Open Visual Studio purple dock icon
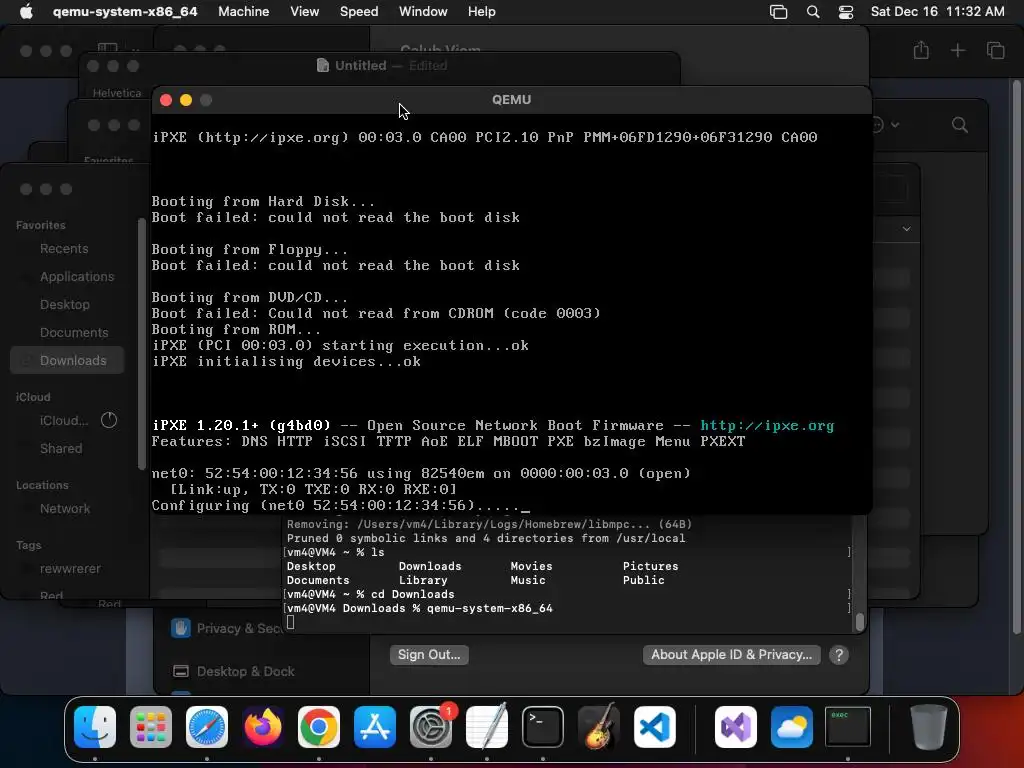Viewport: 1024px width, 768px height. click(736, 726)
